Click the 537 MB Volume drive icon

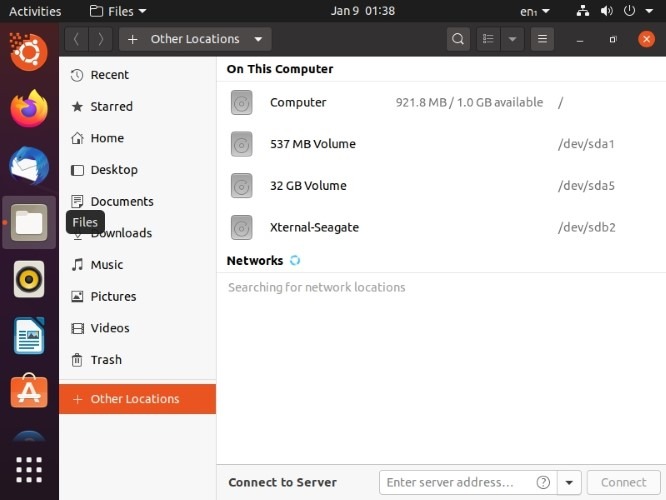[241, 144]
